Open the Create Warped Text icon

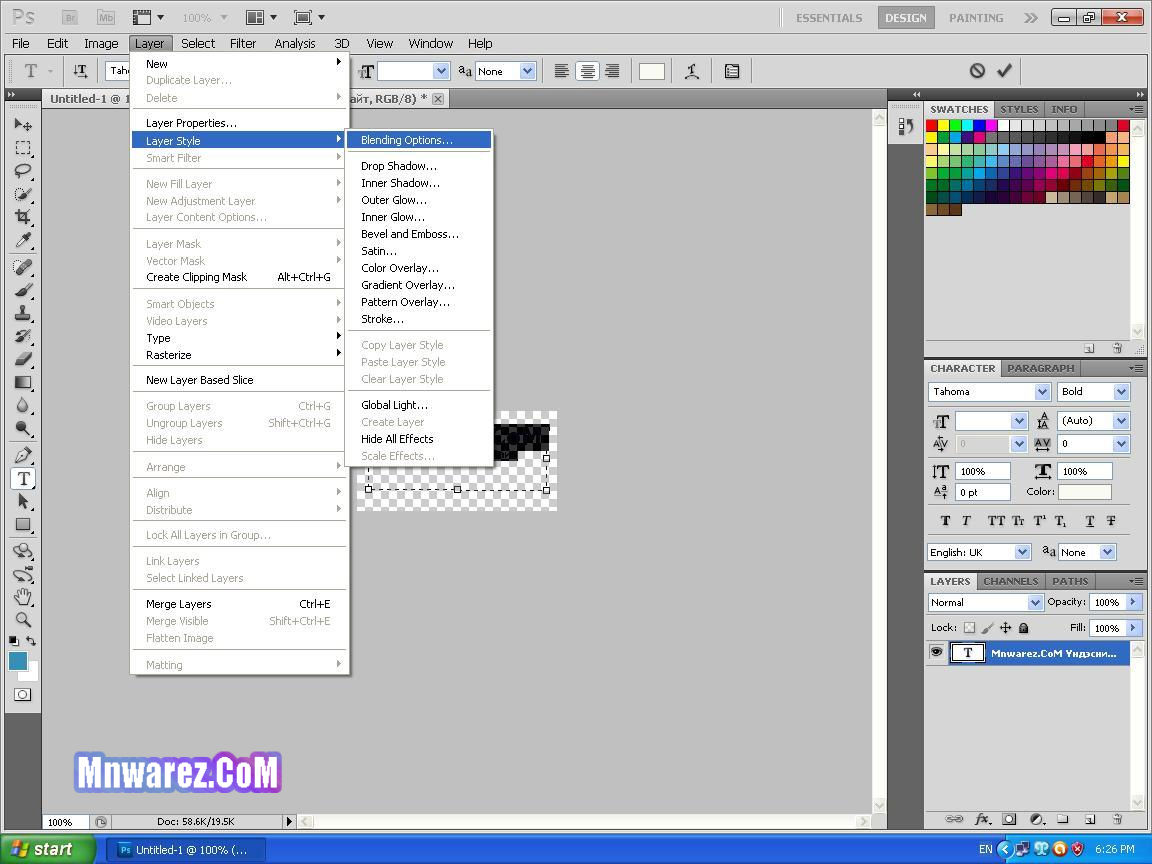coord(691,71)
